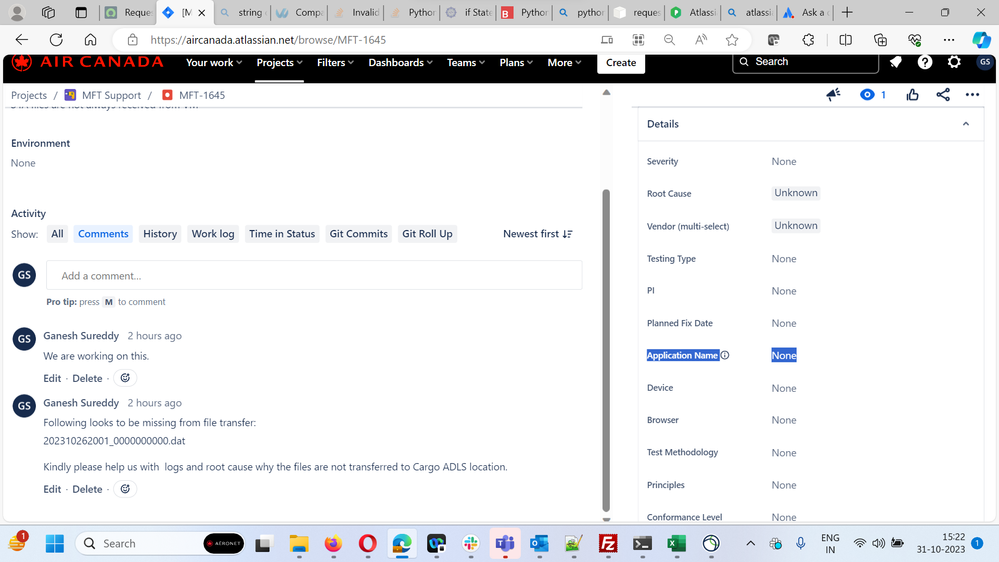Show the Work log tab

click(x=213, y=234)
